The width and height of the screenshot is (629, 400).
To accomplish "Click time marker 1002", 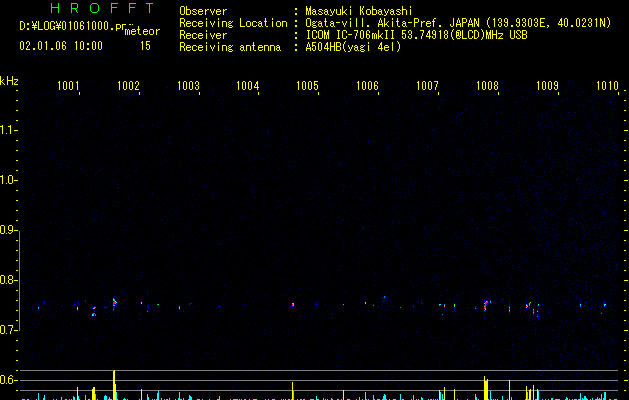I will [128, 85].
